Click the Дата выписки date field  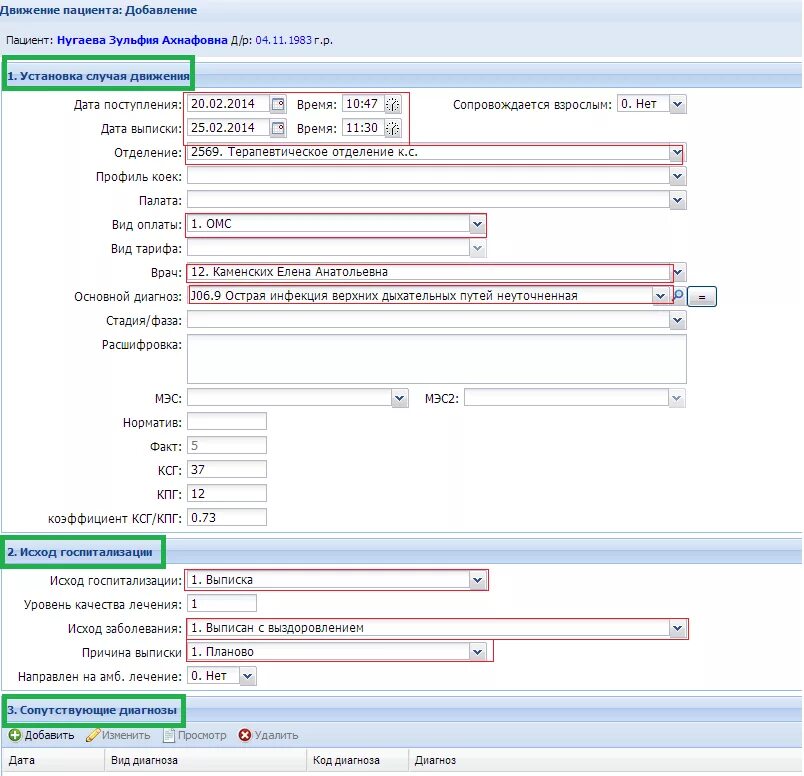pos(229,128)
